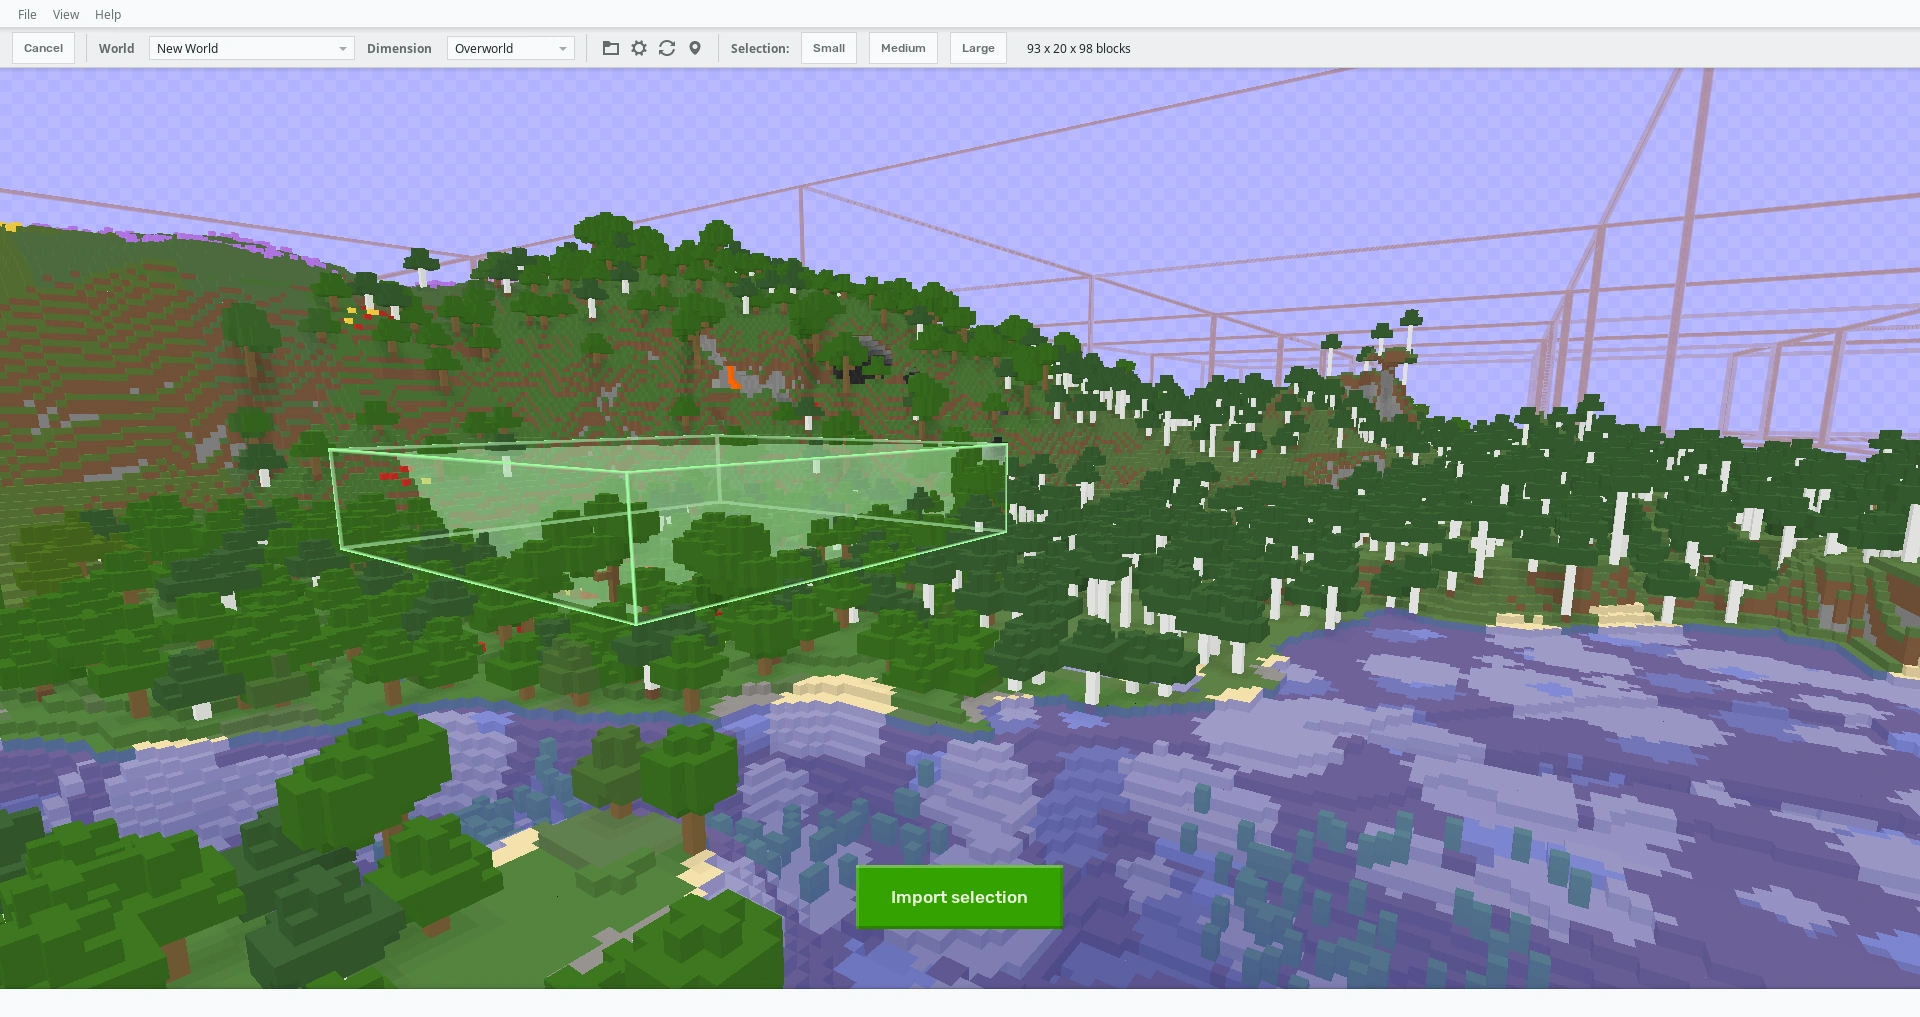This screenshot has height=1017, width=1920.
Task: Click the green Import selection button
Action: [x=959, y=897]
